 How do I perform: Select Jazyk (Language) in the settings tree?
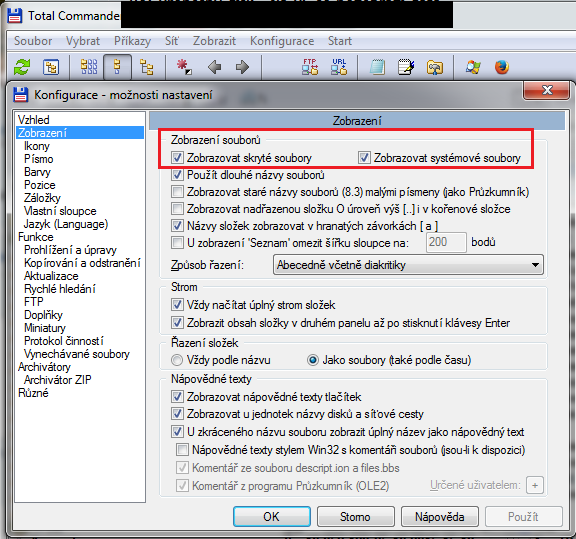pos(66,224)
